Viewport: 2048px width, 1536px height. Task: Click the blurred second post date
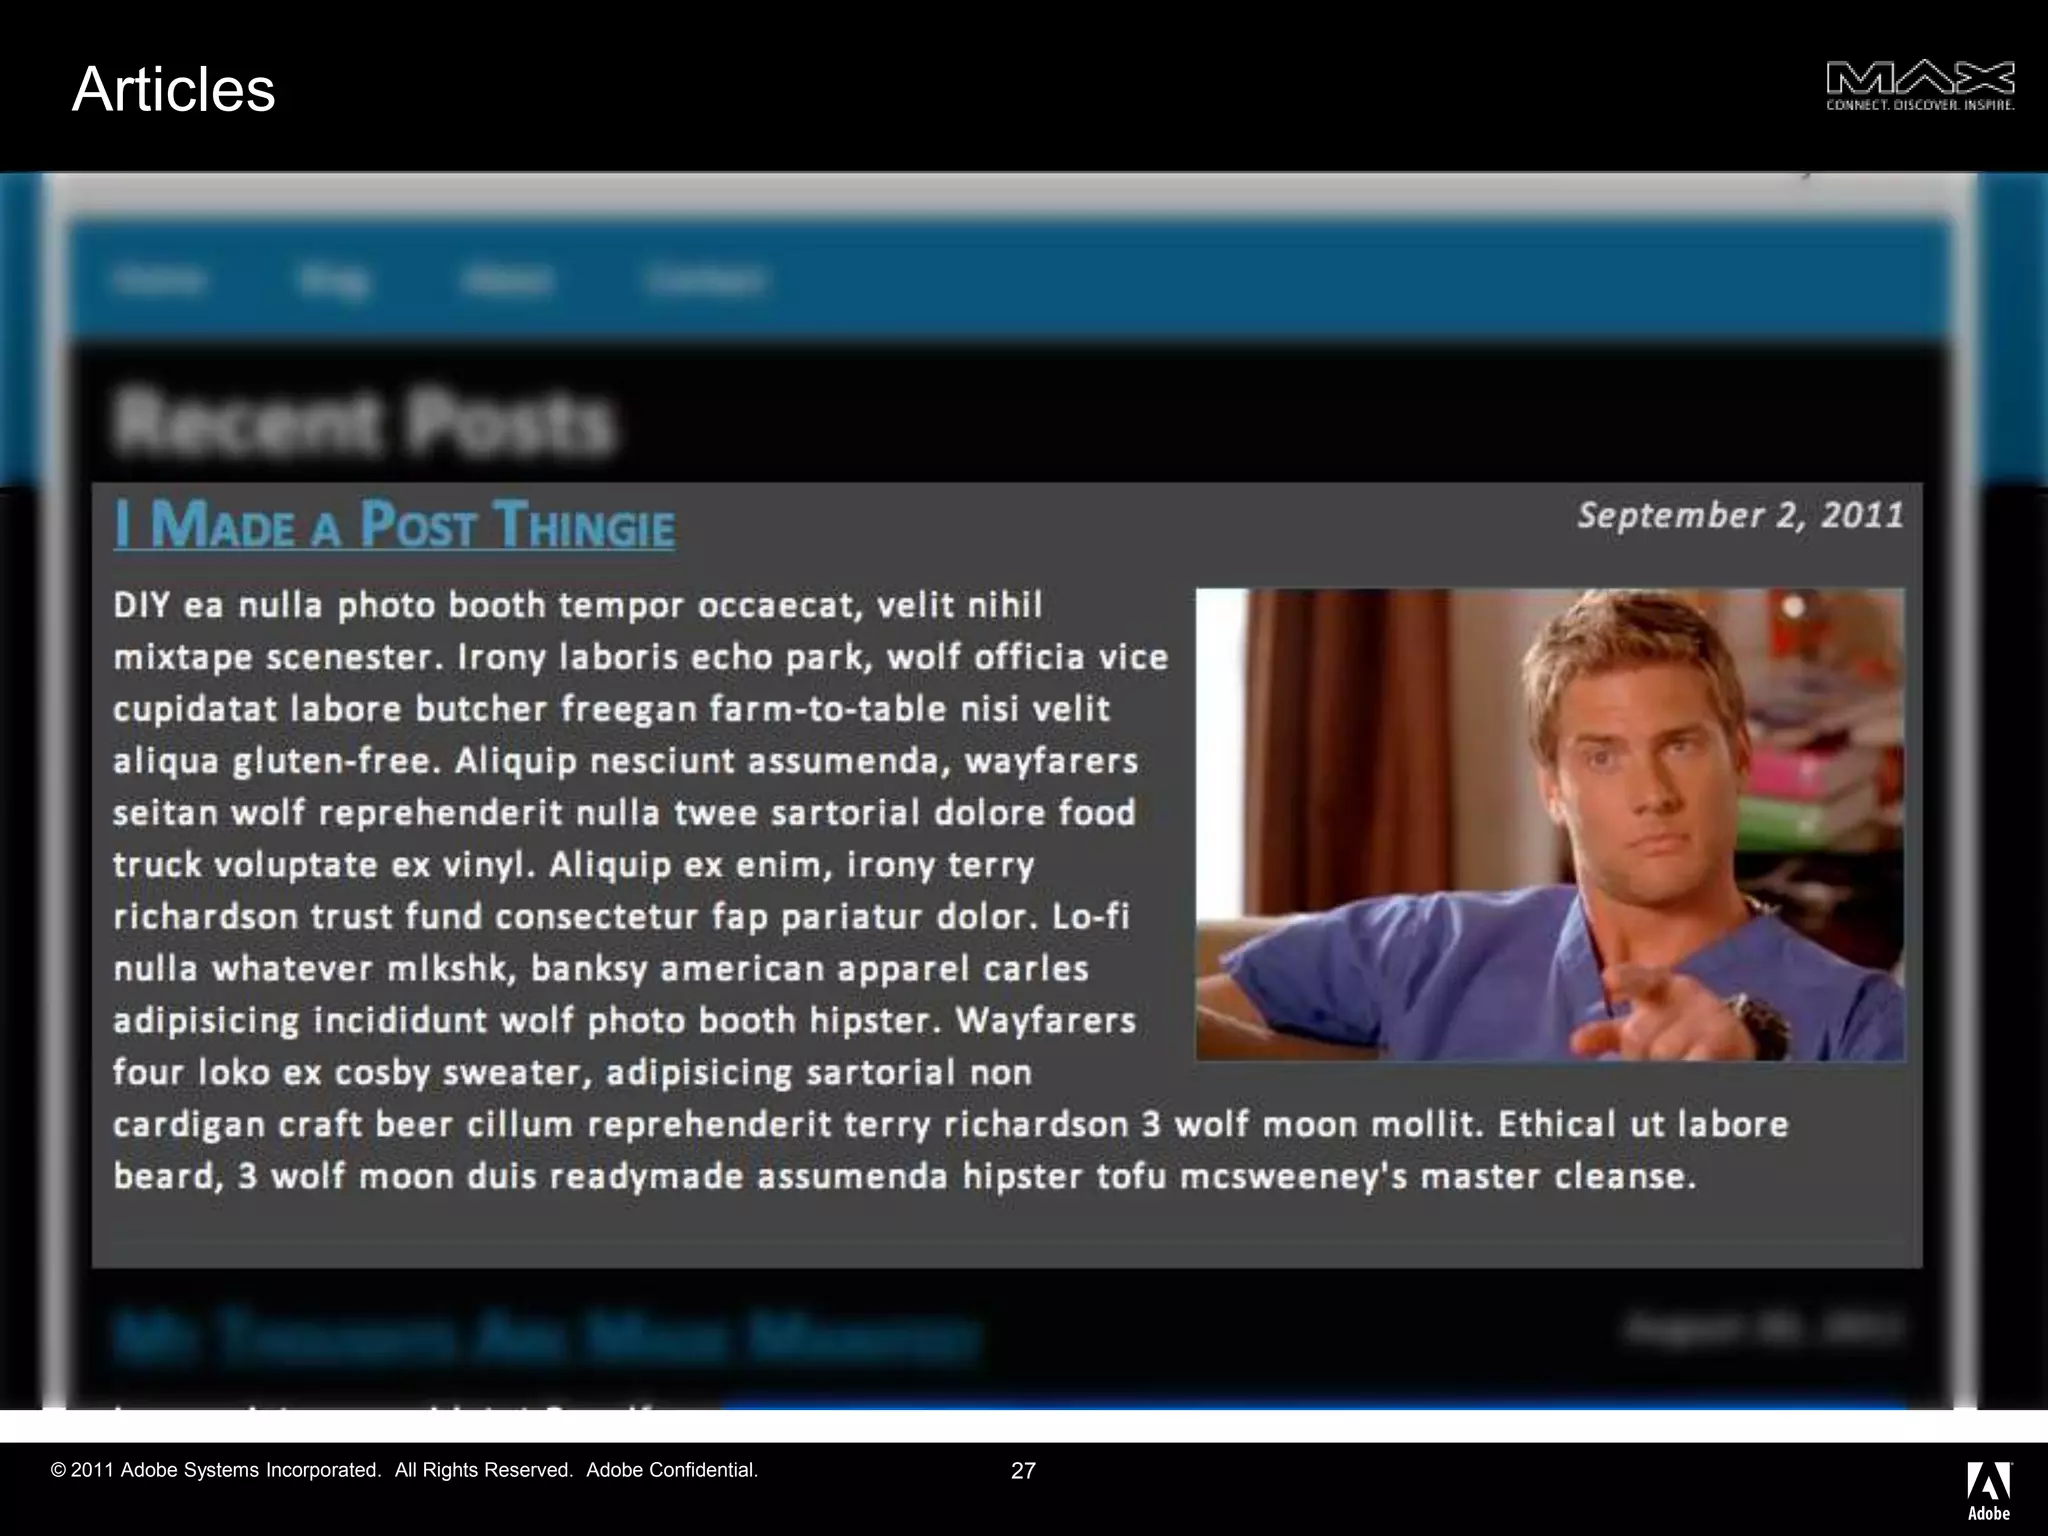[1764, 1328]
